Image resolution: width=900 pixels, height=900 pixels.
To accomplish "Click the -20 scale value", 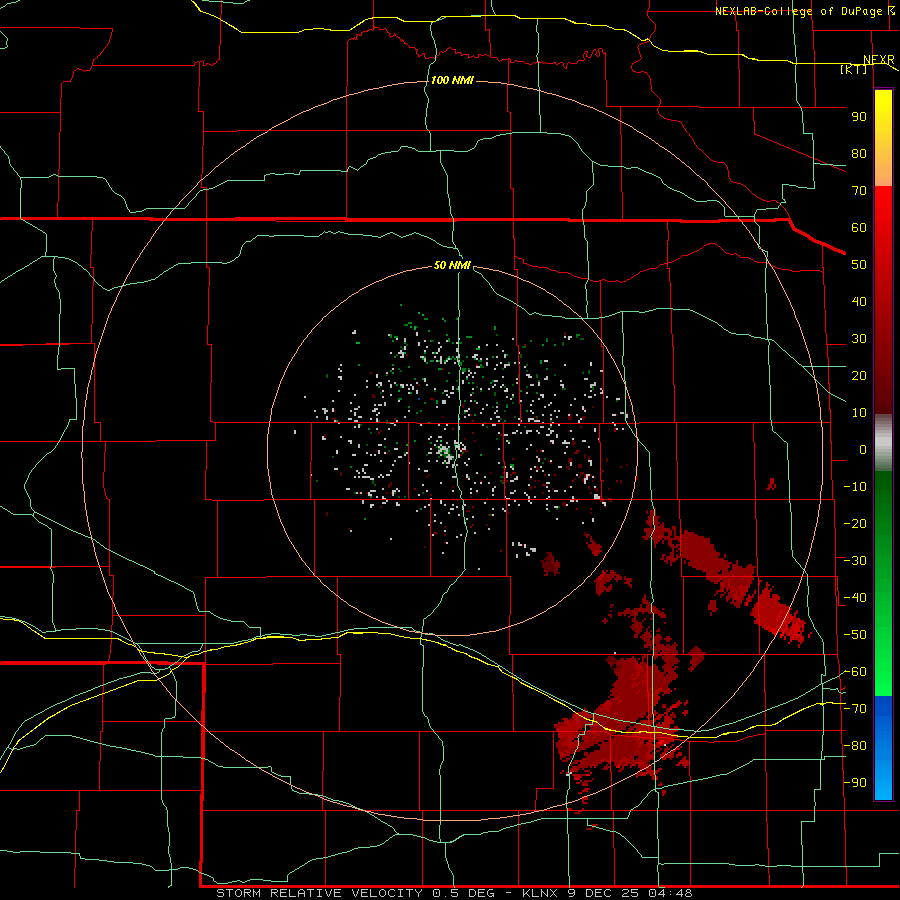I will coord(855,523).
